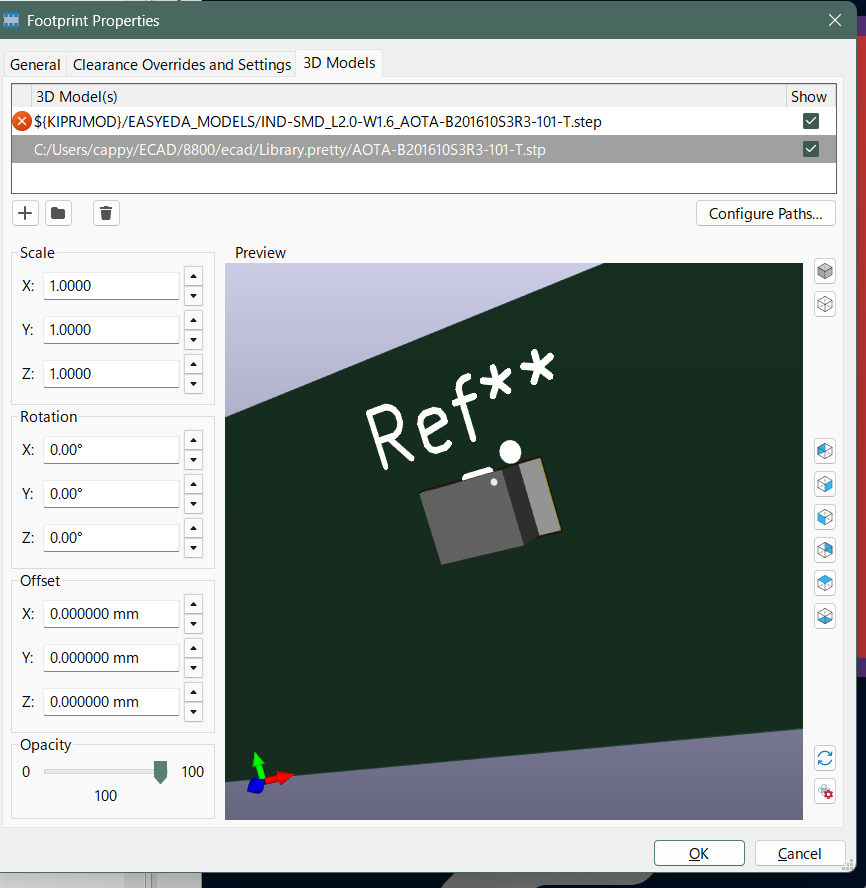Click the Opacity slider handle
The width and height of the screenshot is (866, 888).
pyautogui.click(x=160, y=771)
